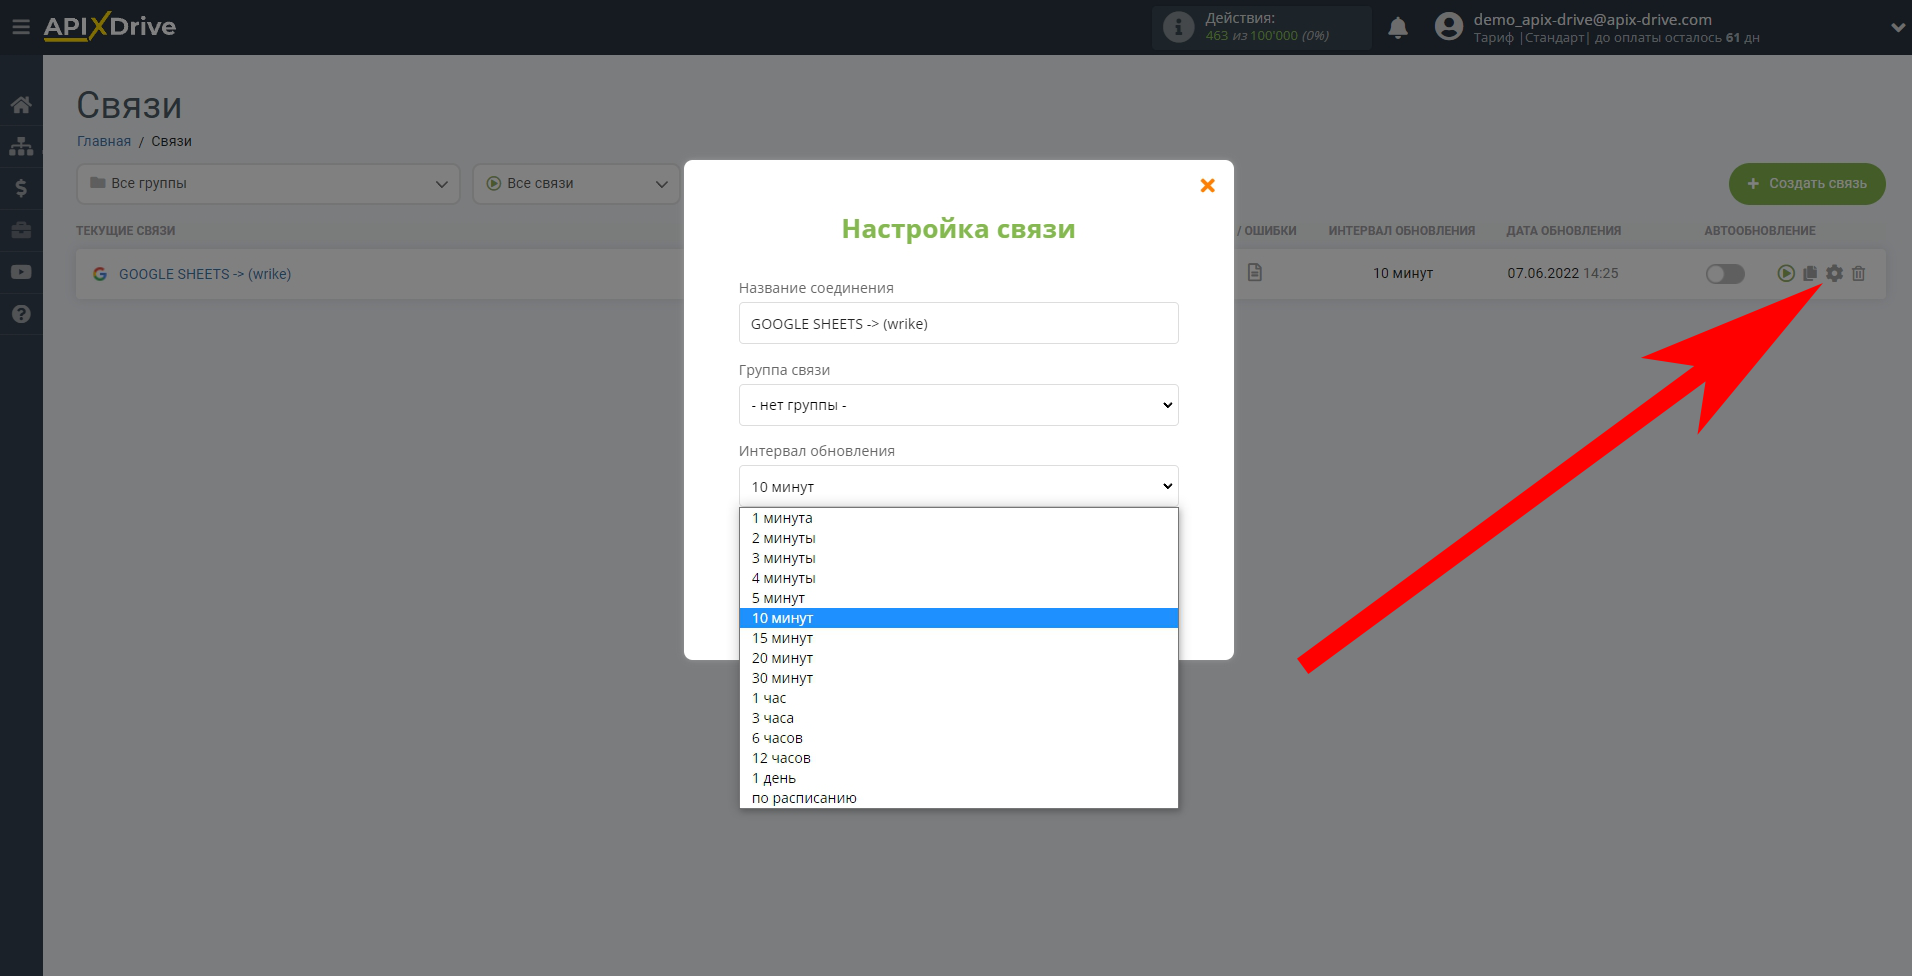Viewport: 1912px width, 976px height.
Task: Open the billing dollar sidebar icon
Action: (x=21, y=188)
